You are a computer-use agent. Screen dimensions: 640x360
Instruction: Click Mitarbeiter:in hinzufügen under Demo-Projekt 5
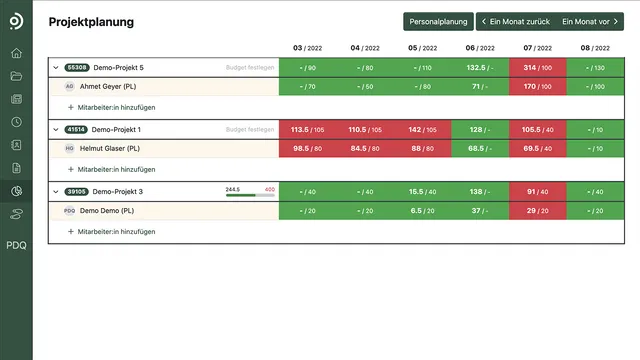pos(116,107)
